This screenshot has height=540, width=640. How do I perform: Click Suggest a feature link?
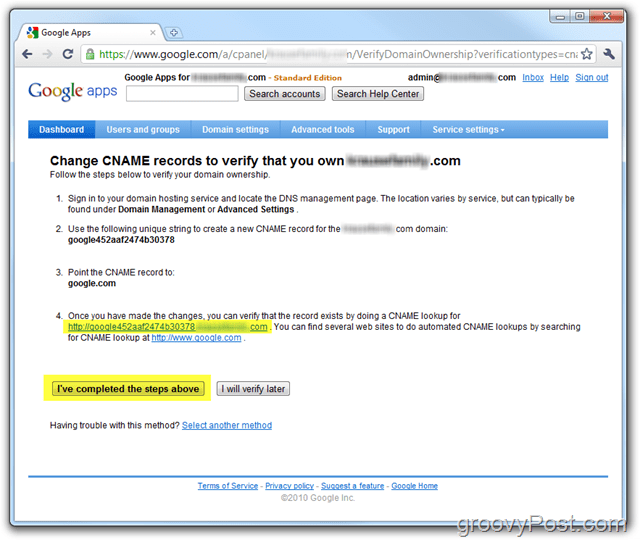click(353, 486)
